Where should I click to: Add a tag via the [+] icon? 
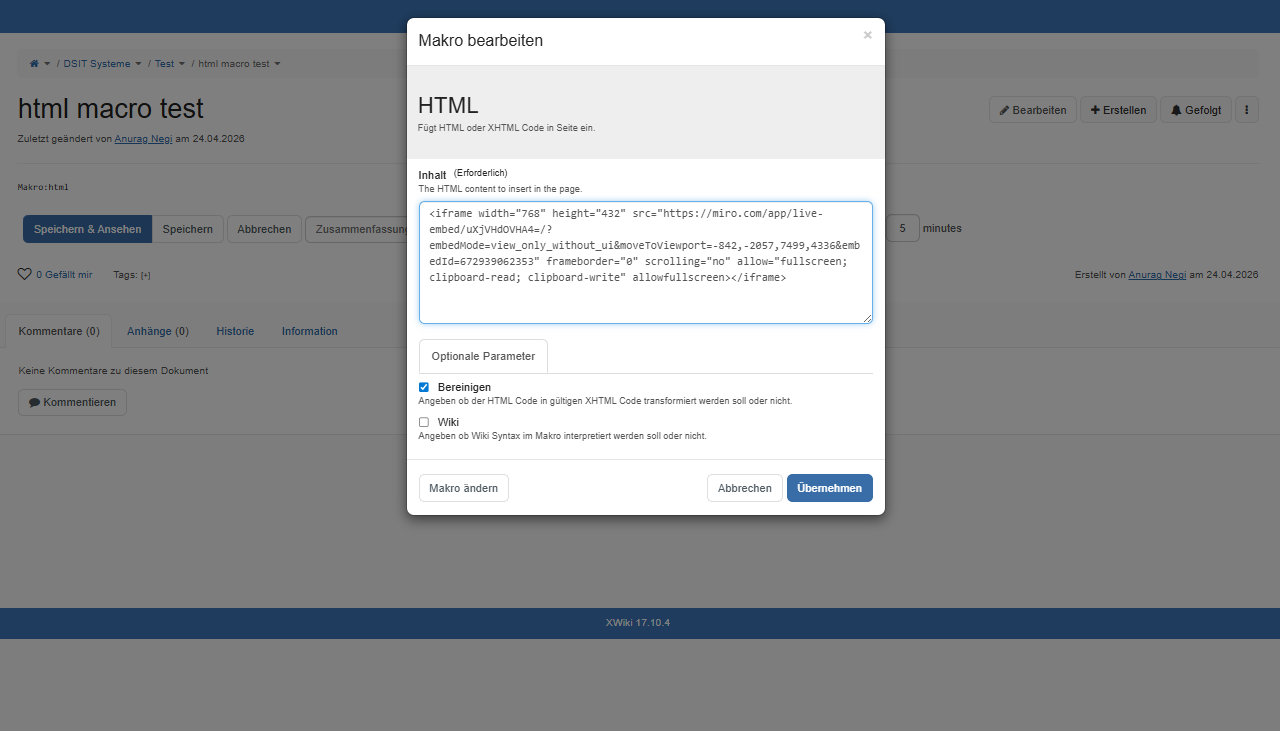(145, 275)
